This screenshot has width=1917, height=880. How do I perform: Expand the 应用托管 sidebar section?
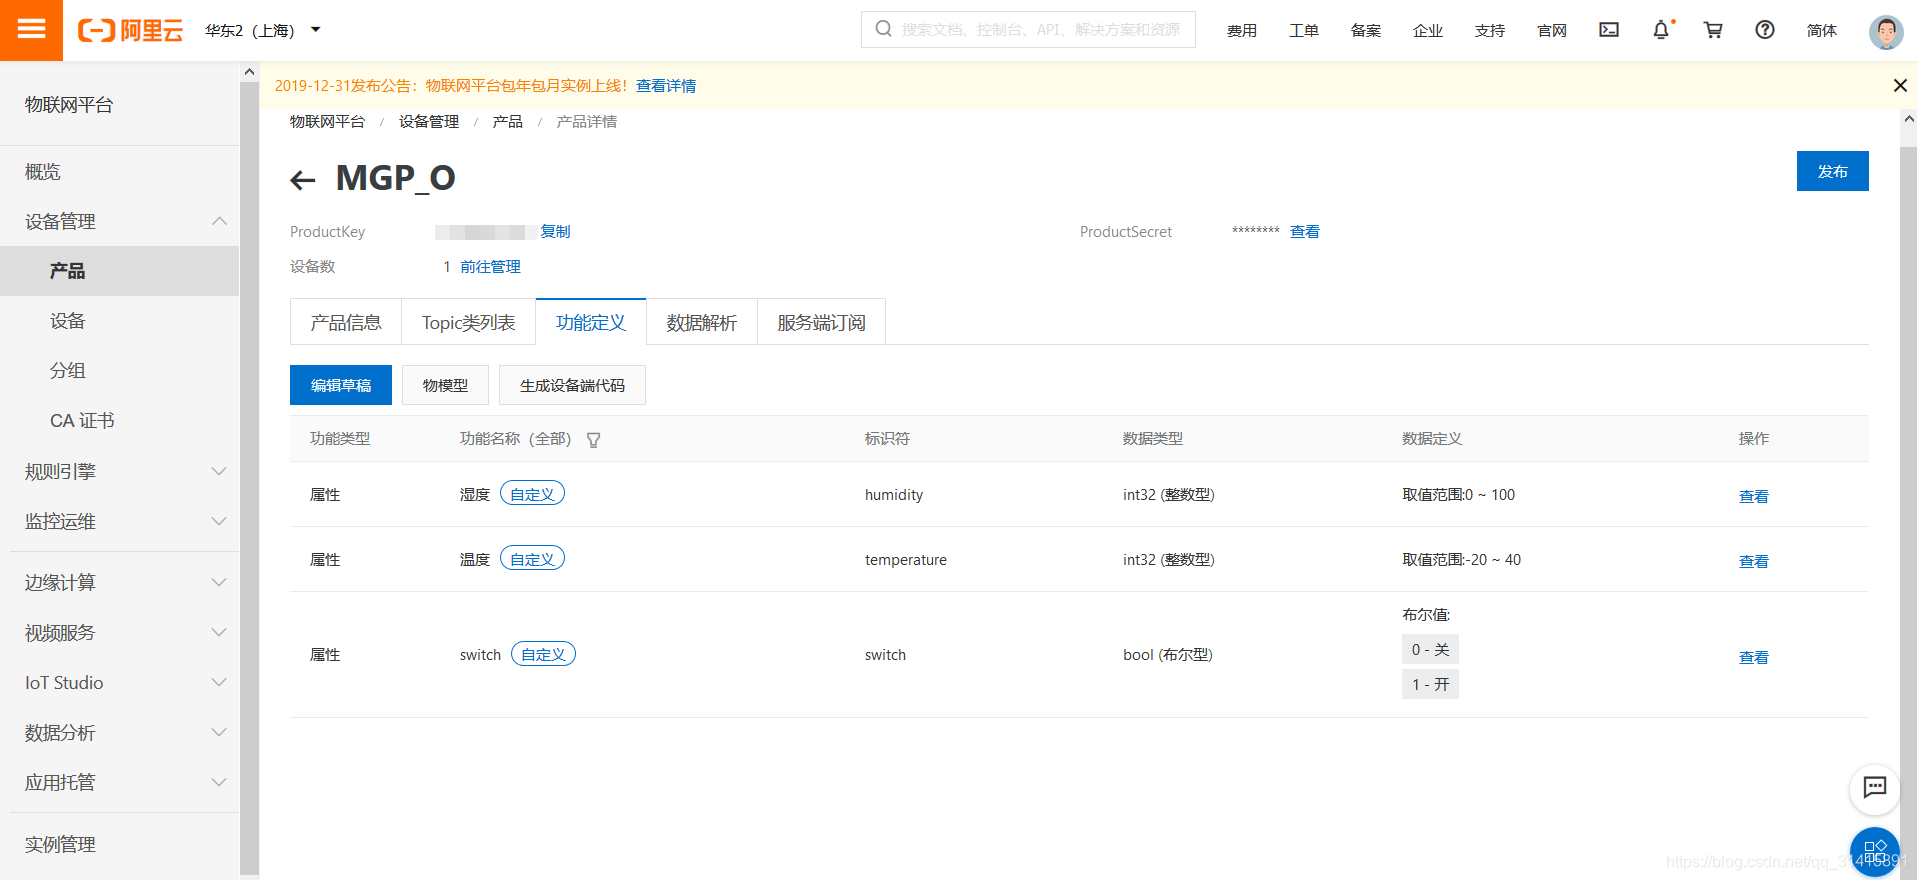(x=219, y=782)
